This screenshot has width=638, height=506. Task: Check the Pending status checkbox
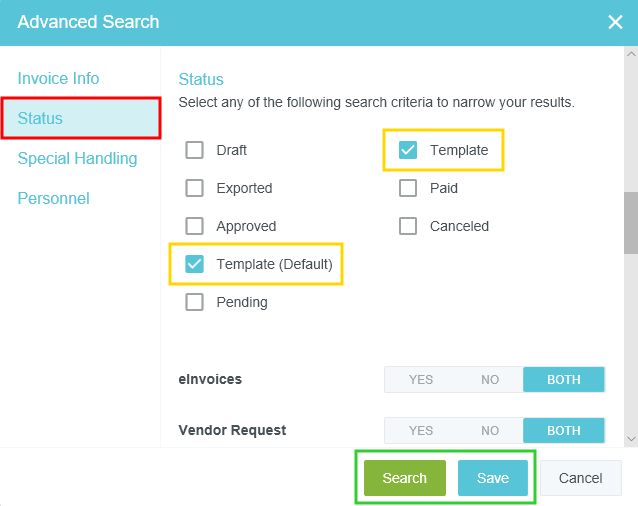194,302
